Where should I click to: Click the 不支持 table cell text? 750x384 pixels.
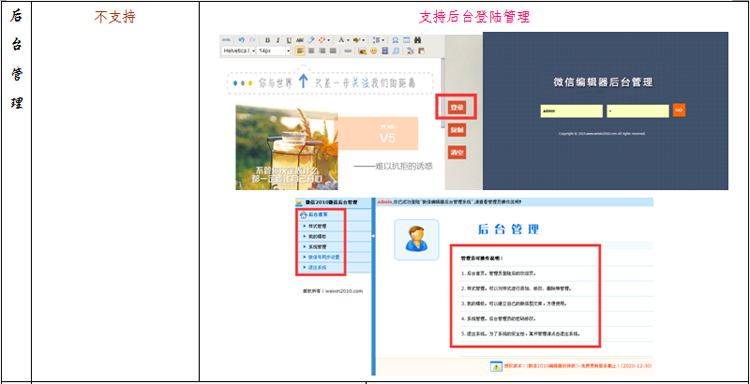coord(115,17)
